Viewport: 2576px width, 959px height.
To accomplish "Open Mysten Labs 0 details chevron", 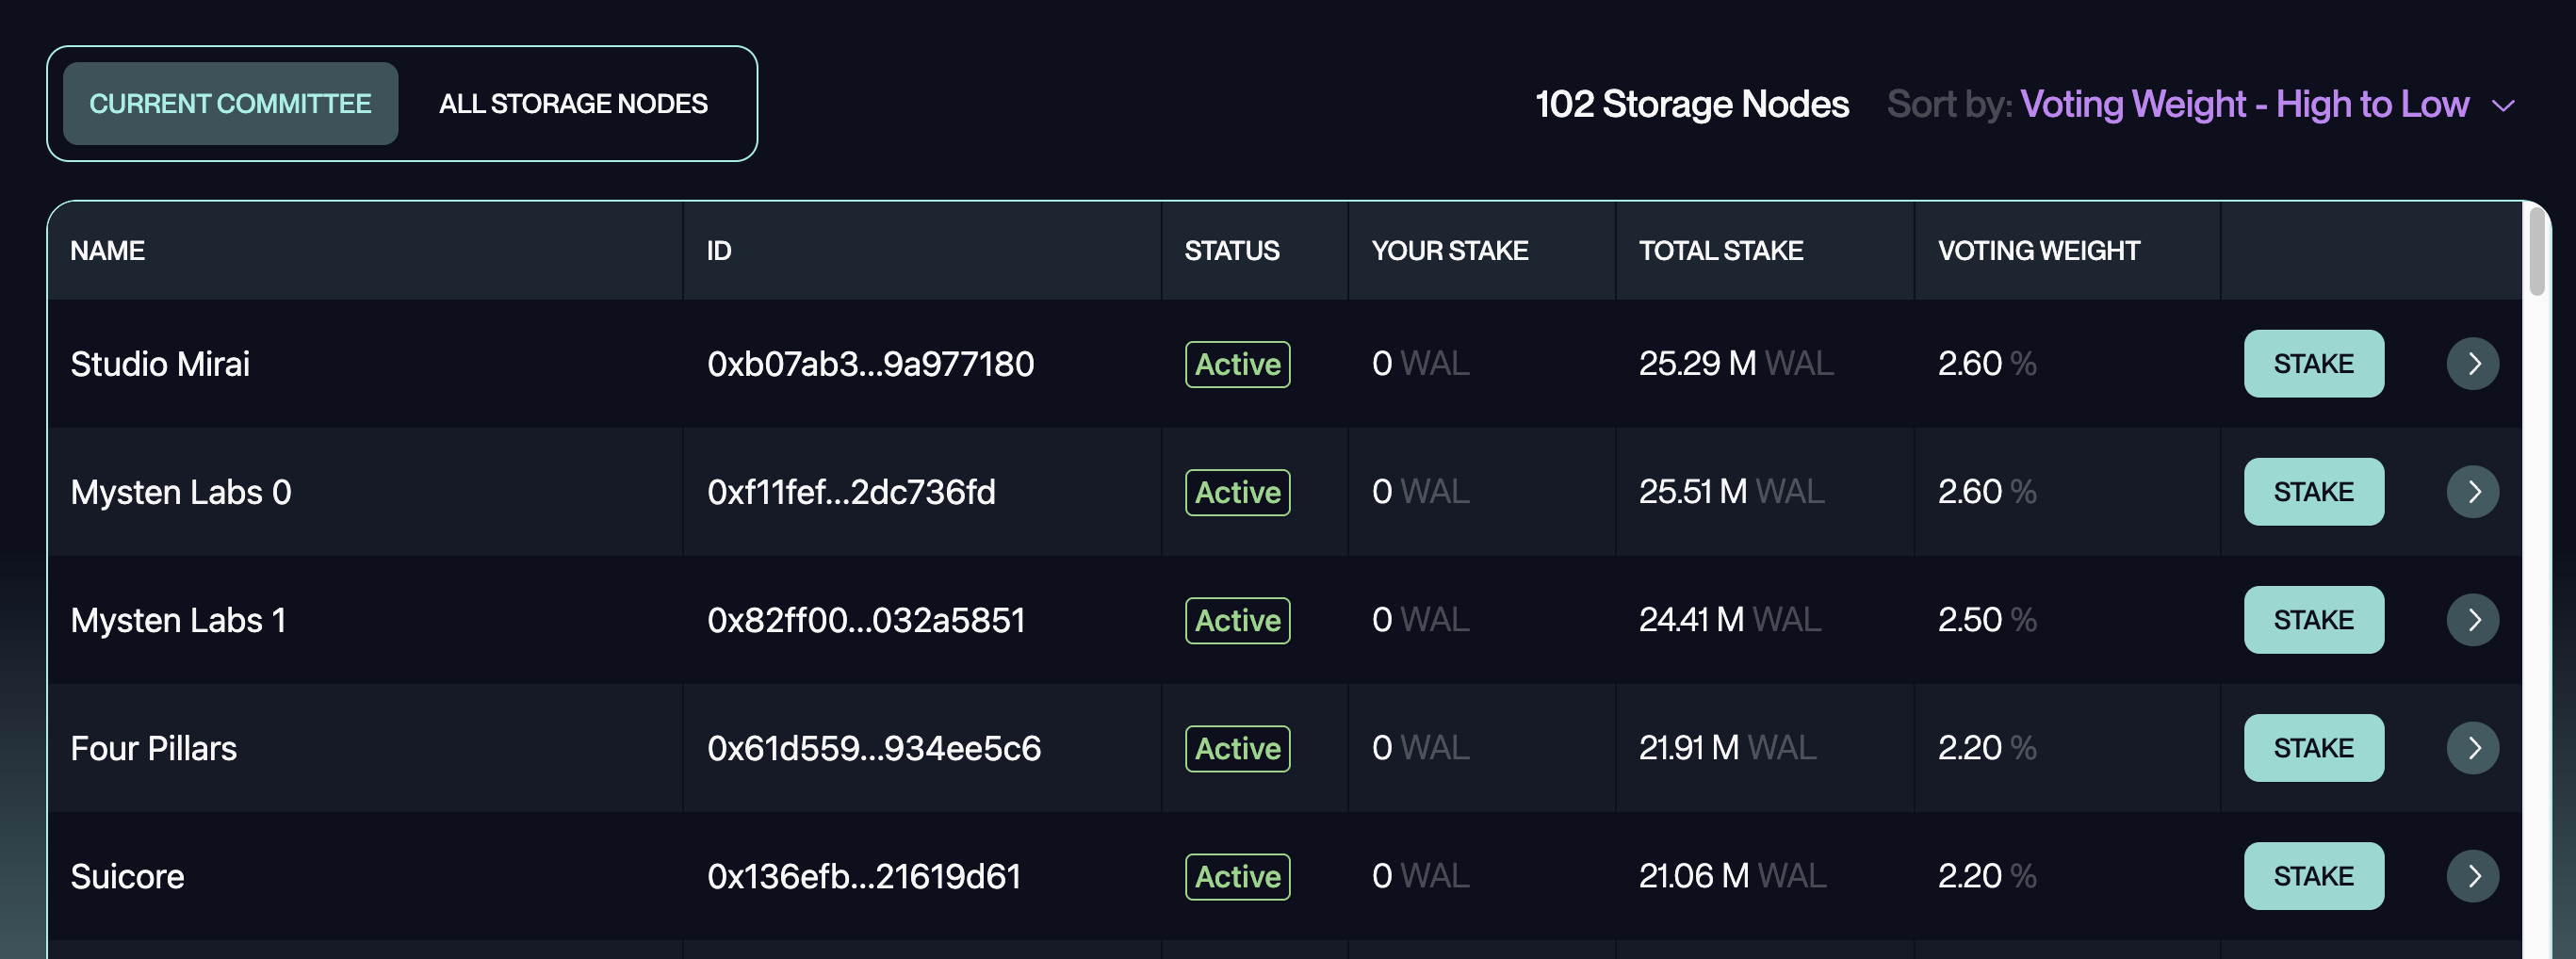I will (2472, 491).
